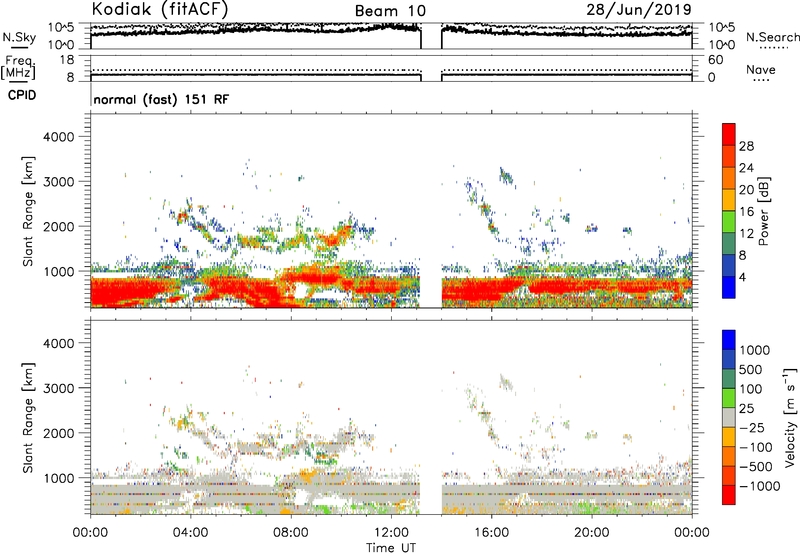Pick the light green 12–16 dB power bar segment
Viewport: 800px width, 554px height.
point(729,222)
